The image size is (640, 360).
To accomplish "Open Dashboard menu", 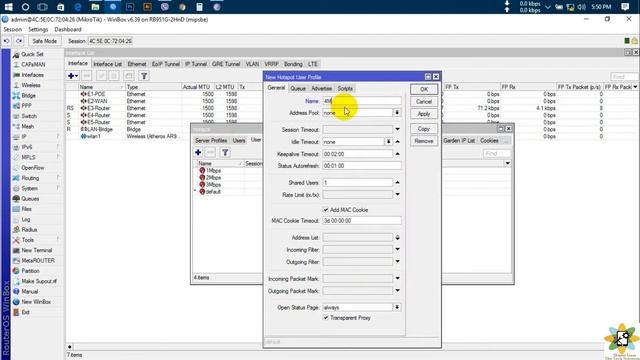I will (x=68, y=29).
